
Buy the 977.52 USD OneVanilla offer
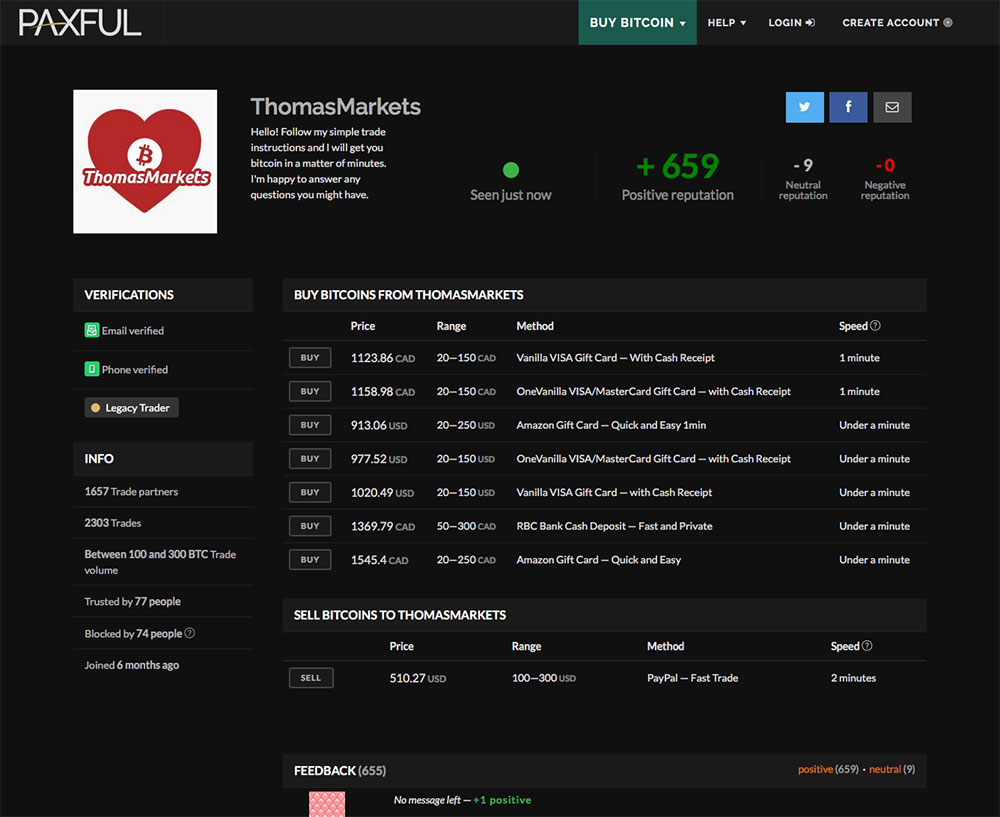[310, 459]
